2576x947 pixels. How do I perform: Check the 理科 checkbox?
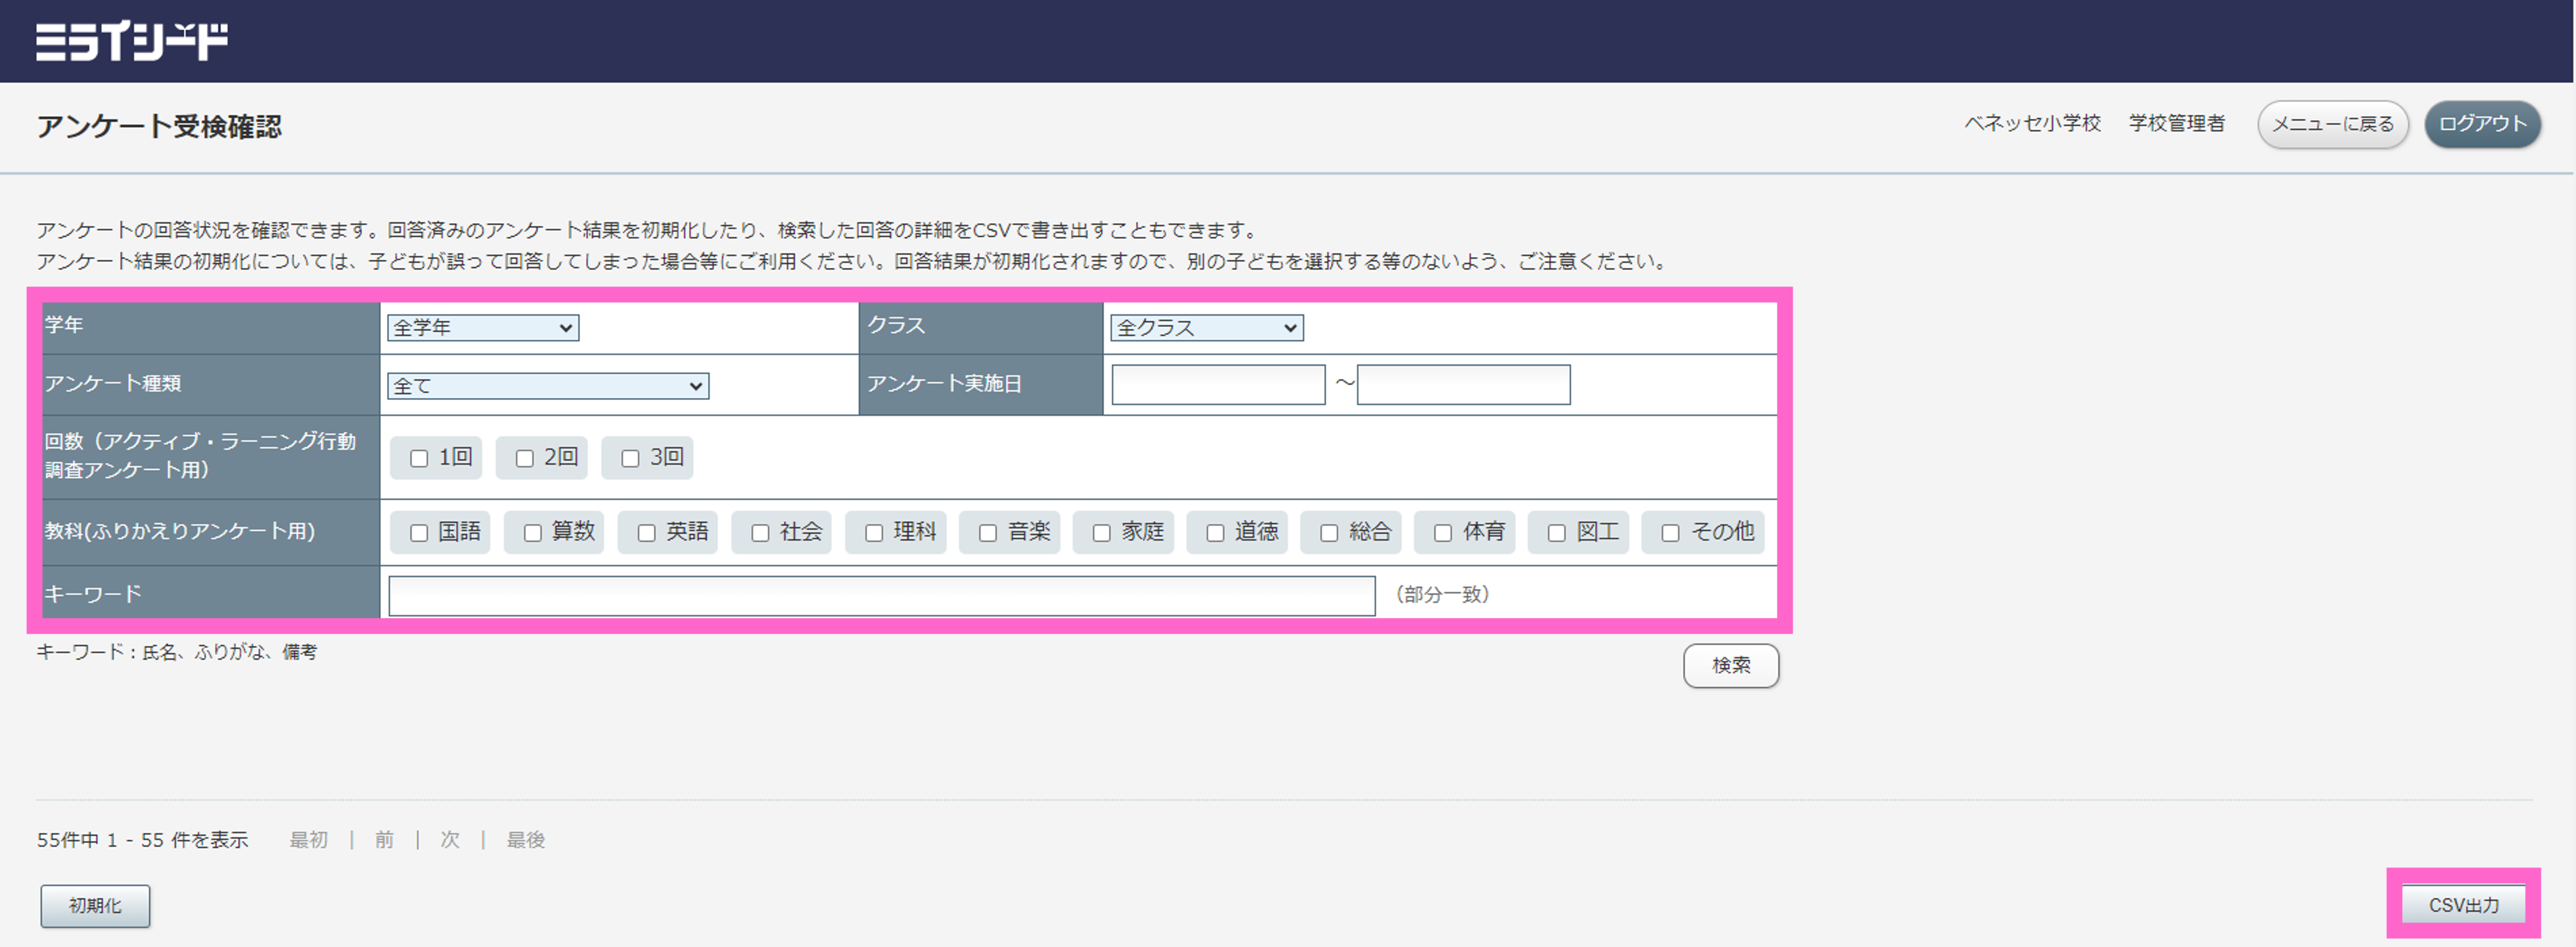point(874,533)
